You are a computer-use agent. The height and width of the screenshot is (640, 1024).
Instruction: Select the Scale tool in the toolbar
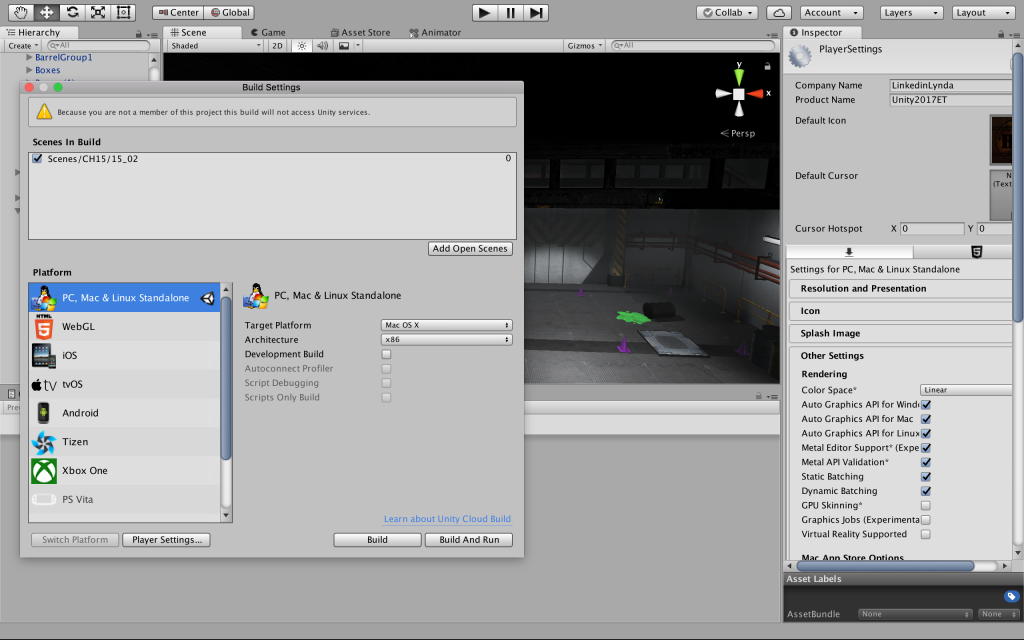point(97,12)
